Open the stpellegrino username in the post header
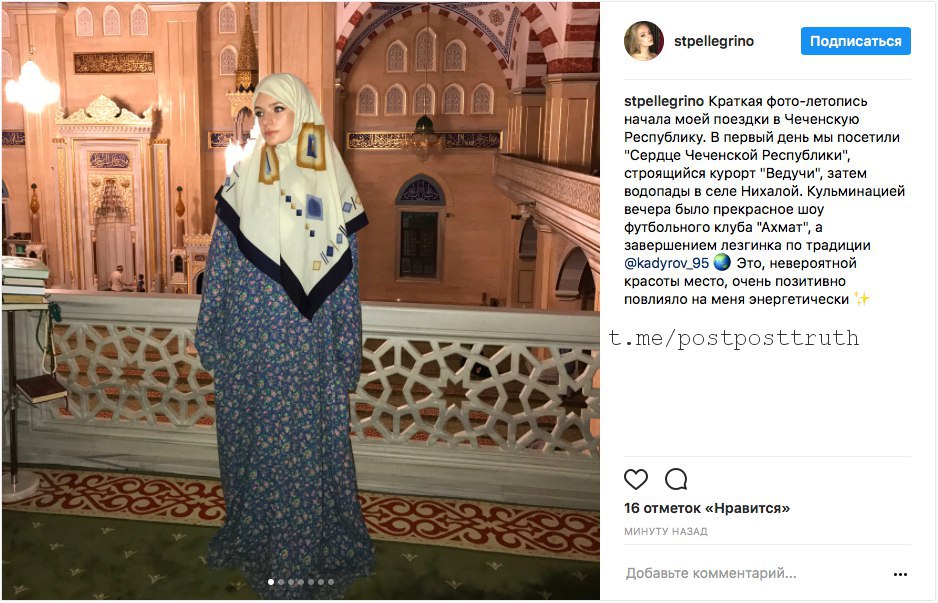 (714, 41)
